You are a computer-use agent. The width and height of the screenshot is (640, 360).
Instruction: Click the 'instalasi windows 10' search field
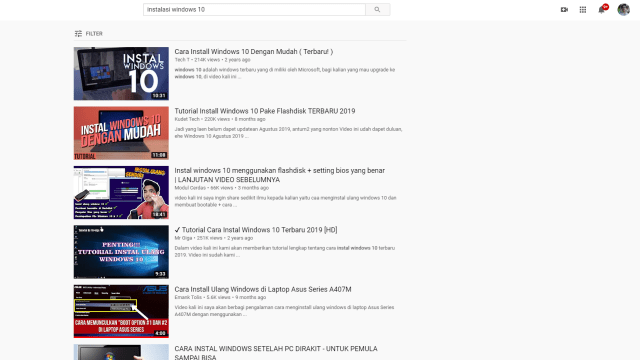click(254, 9)
